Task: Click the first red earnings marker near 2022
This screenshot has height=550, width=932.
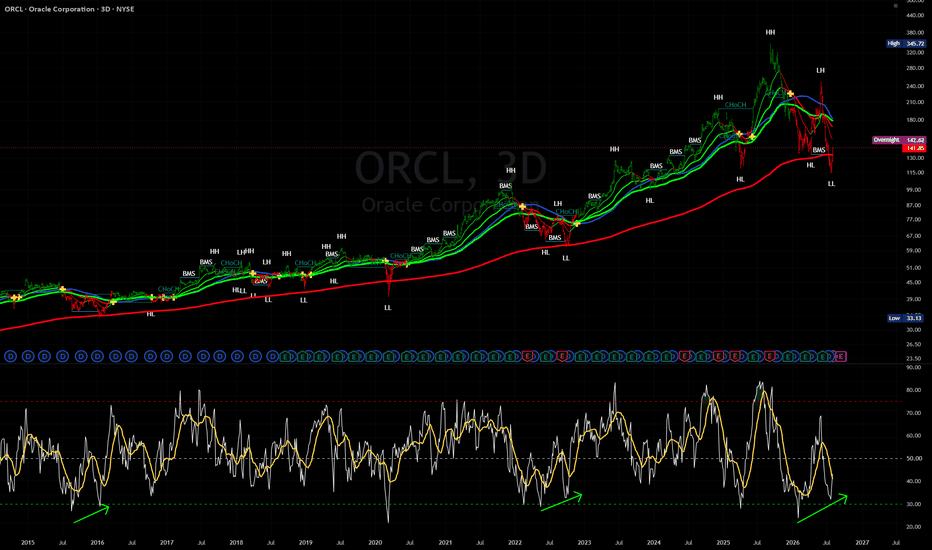Action: [527, 357]
